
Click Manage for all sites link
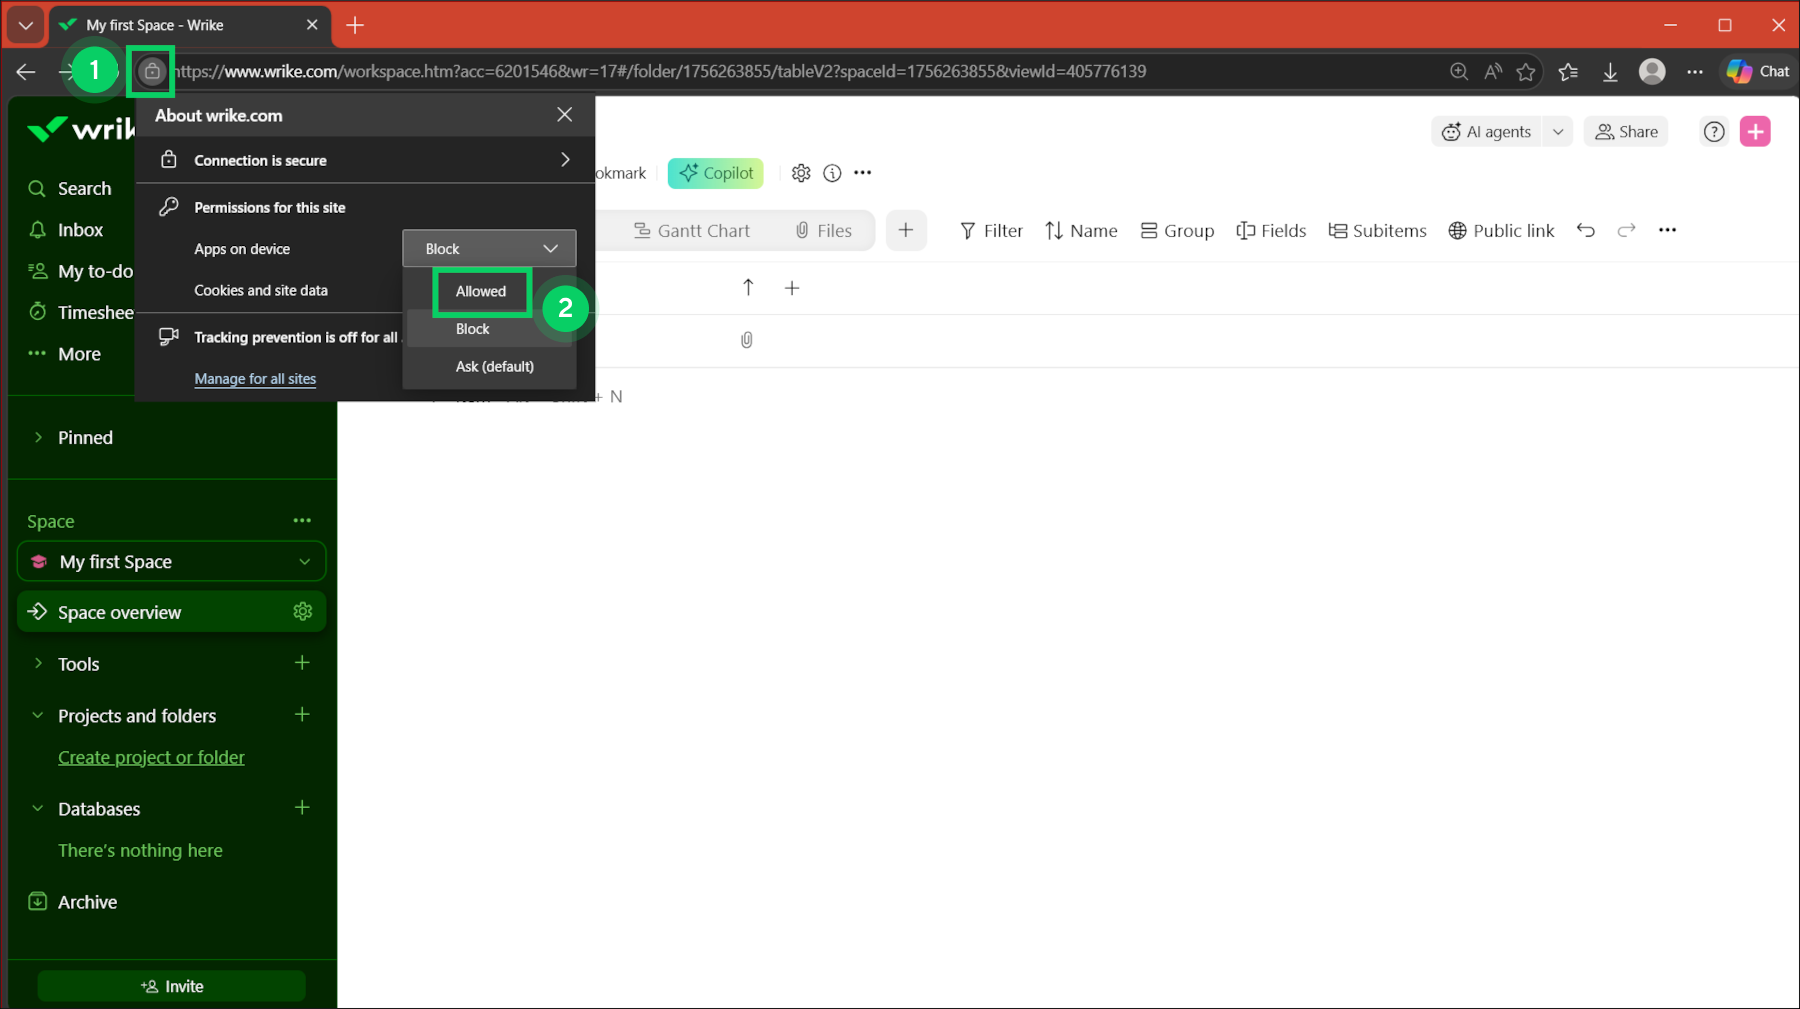[x=255, y=379]
